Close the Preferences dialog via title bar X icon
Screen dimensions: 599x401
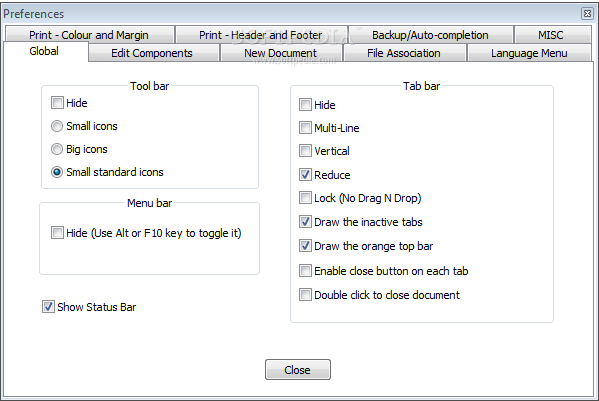(x=587, y=14)
